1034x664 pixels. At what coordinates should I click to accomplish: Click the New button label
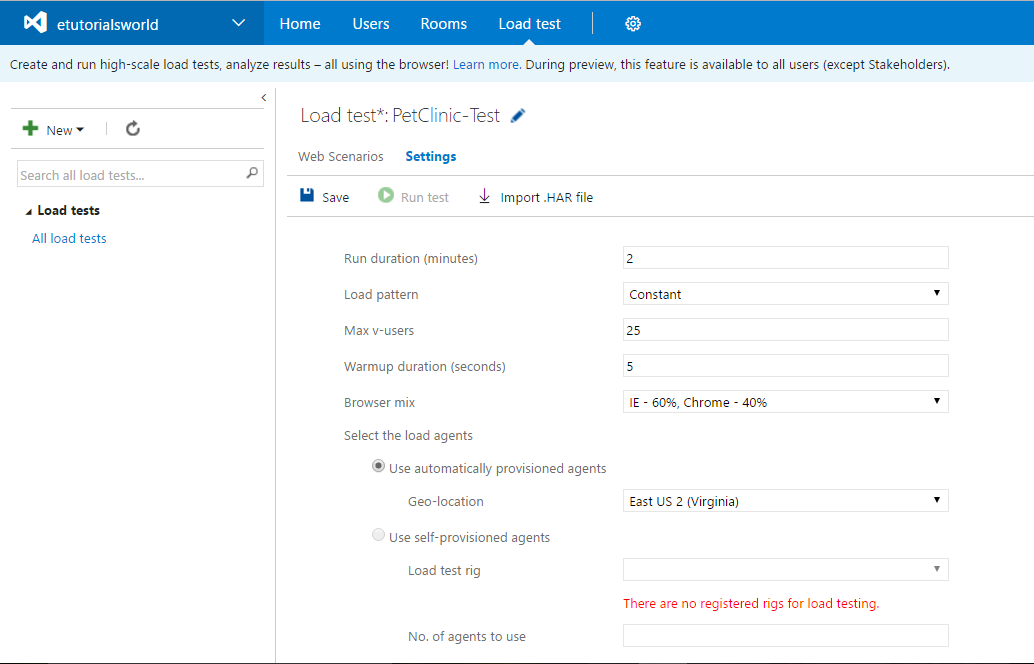(x=59, y=130)
